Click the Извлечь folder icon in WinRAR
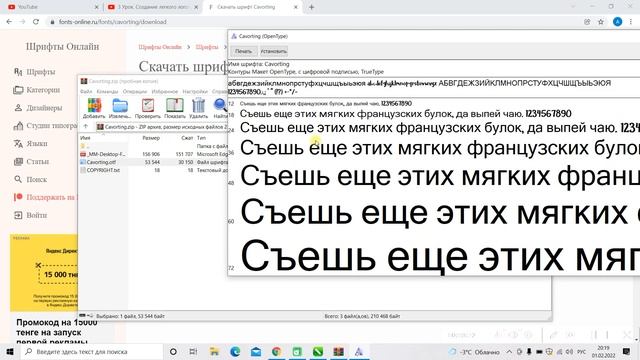The width and height of the screenshot is (640, 360). coord(120,108)
